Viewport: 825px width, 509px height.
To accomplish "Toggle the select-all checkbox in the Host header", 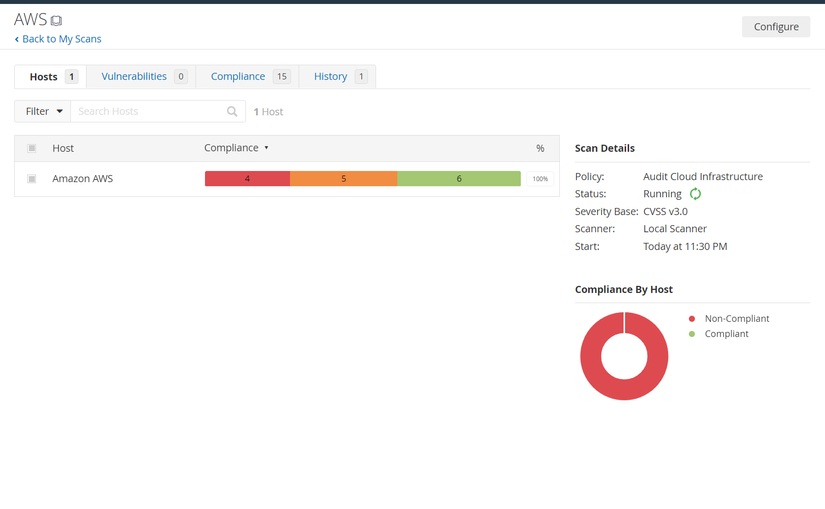I will point(32,148).
